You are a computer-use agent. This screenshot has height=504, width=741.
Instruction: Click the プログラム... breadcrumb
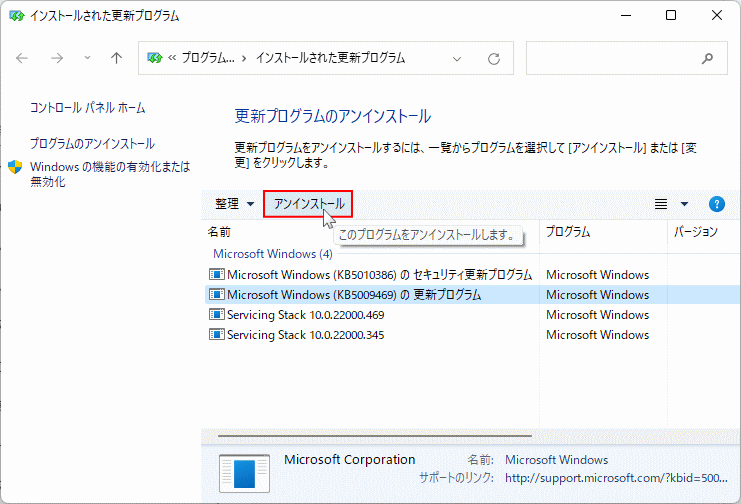[208, 58]
